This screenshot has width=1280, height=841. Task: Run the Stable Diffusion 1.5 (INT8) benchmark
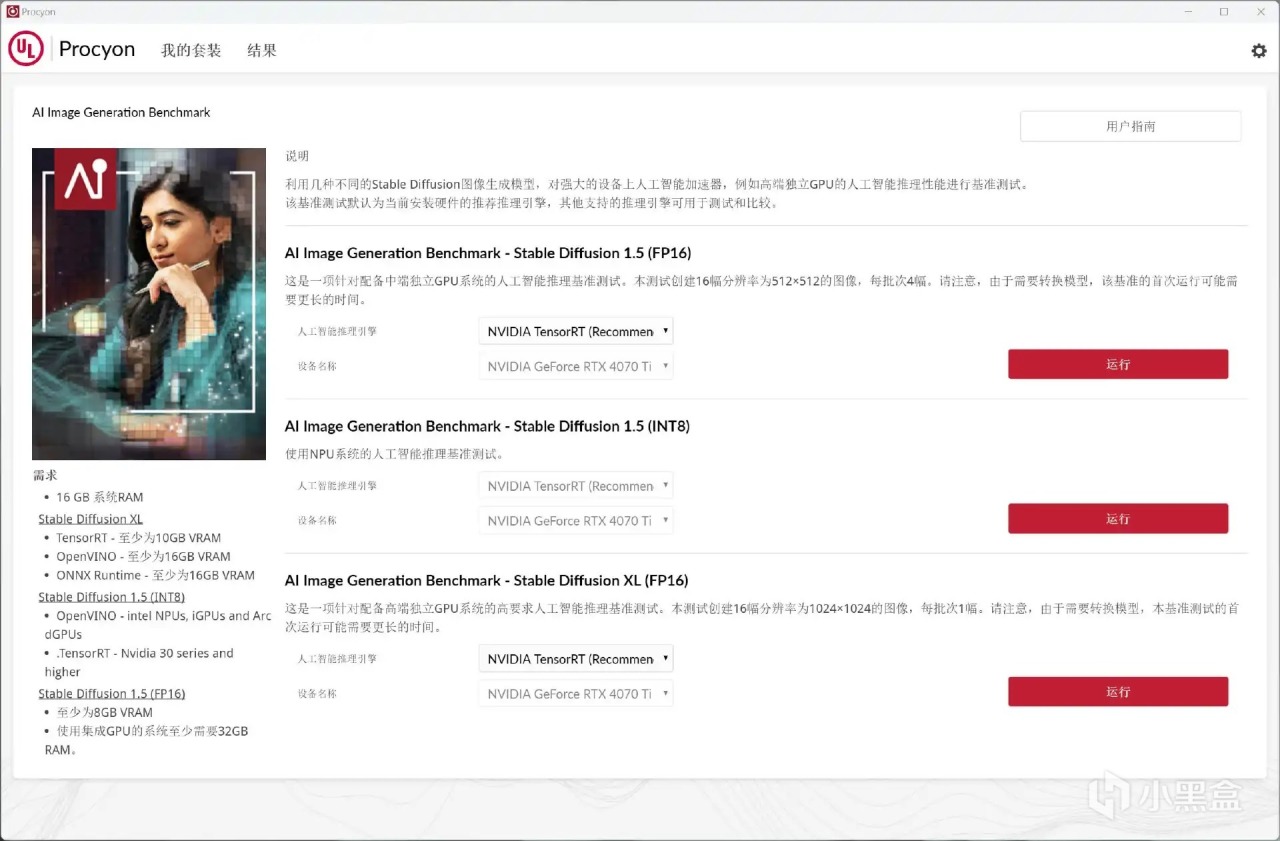pos(1118,518)
